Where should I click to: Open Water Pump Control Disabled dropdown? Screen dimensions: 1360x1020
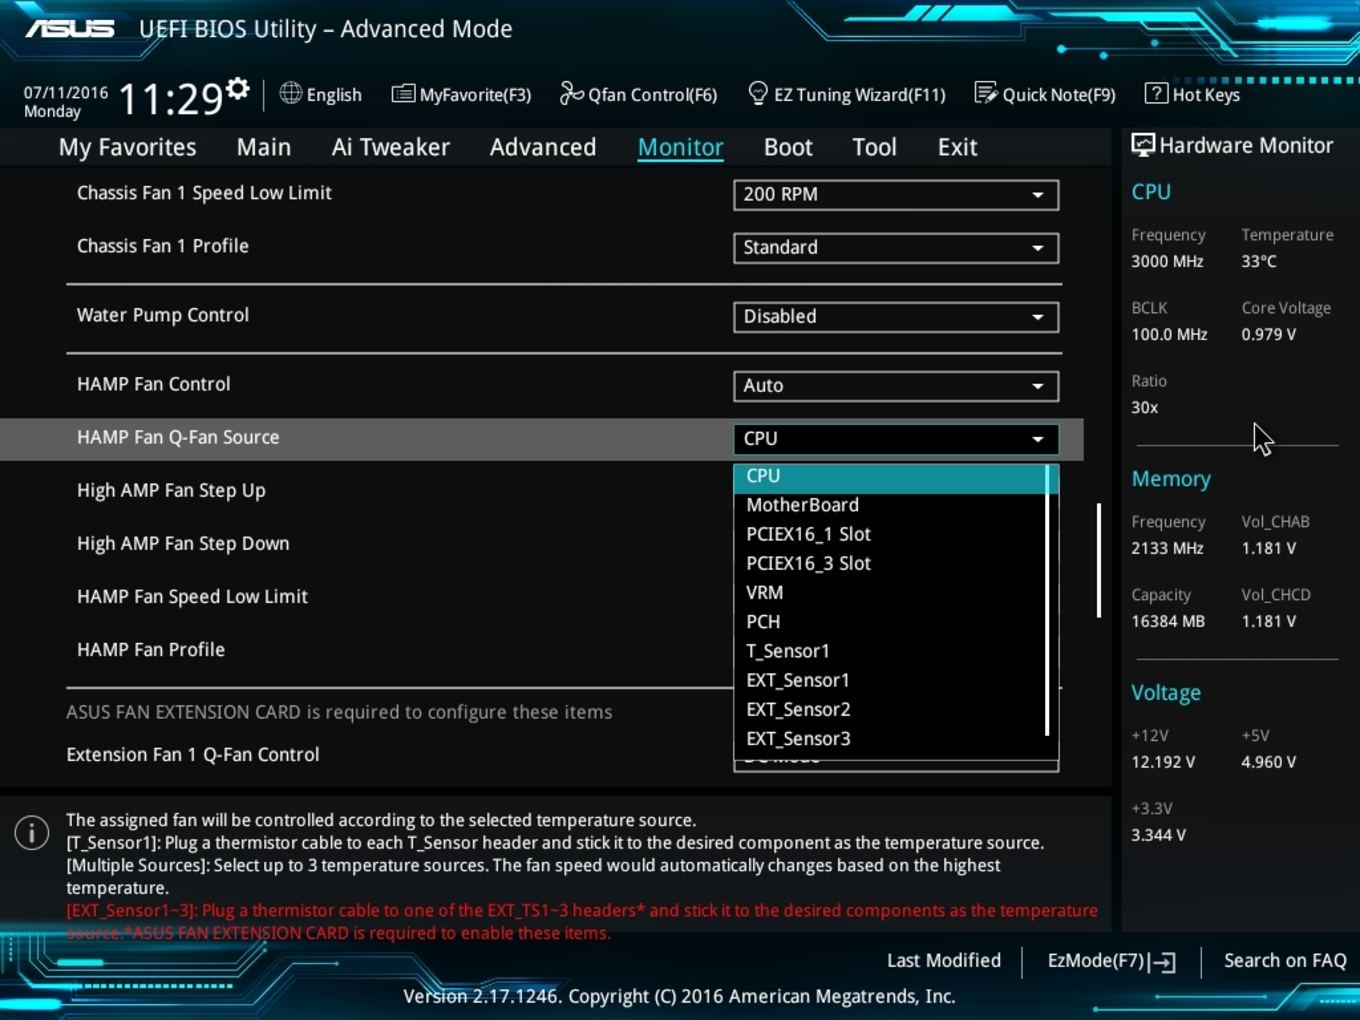[896, 317]
